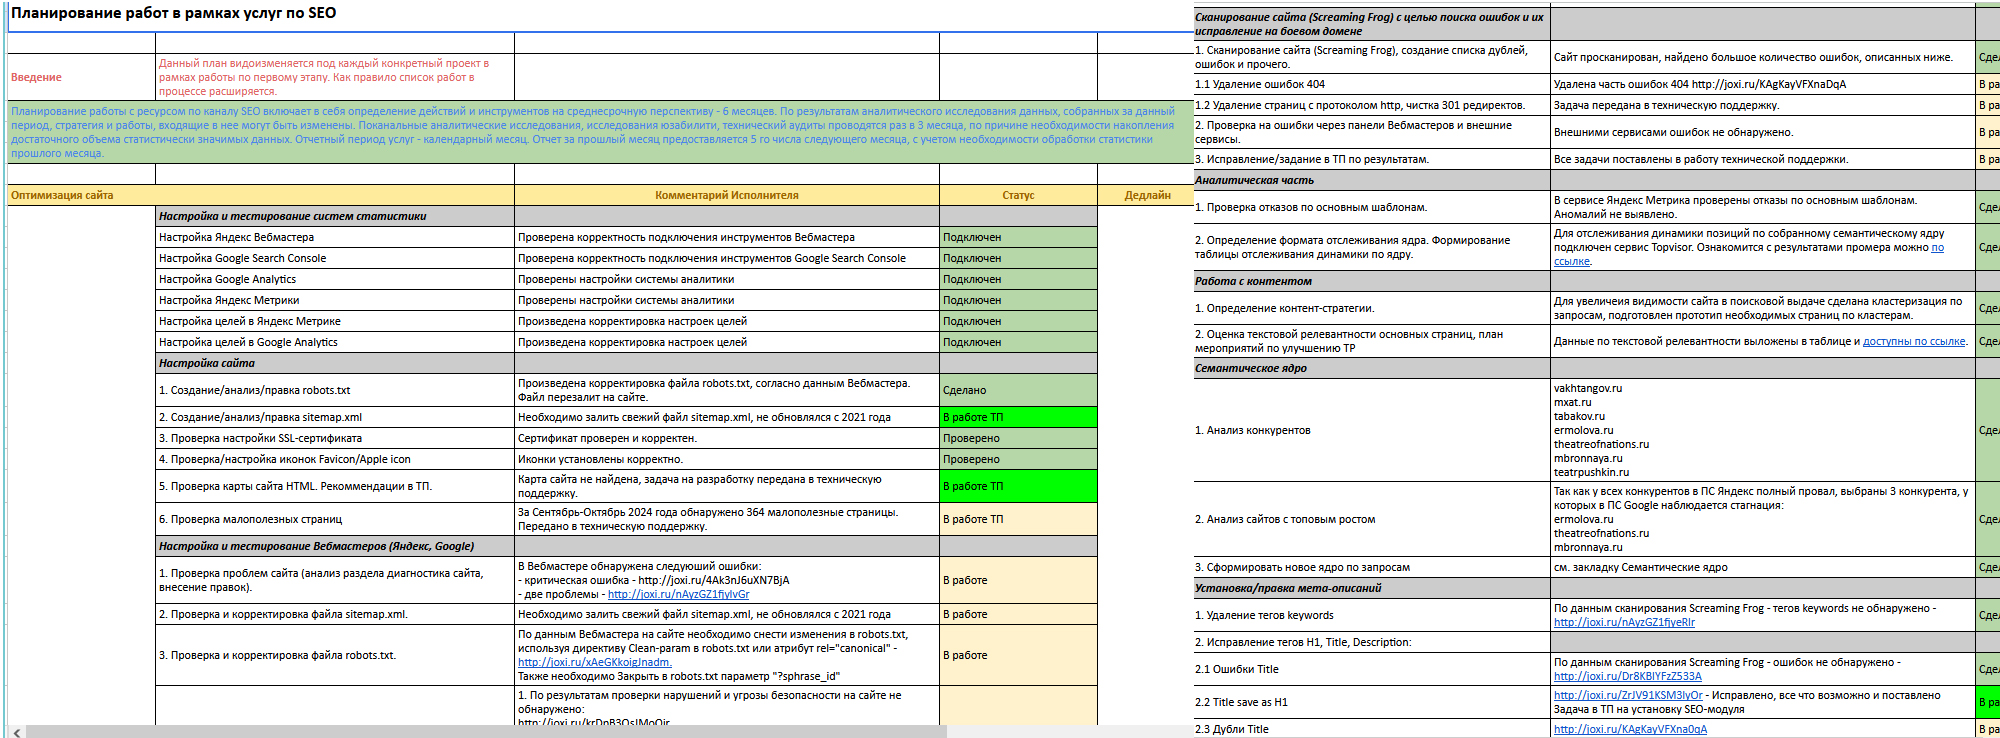Open the joxi.ru/nAyzGZ1fjylvGr link

point(678,594)
